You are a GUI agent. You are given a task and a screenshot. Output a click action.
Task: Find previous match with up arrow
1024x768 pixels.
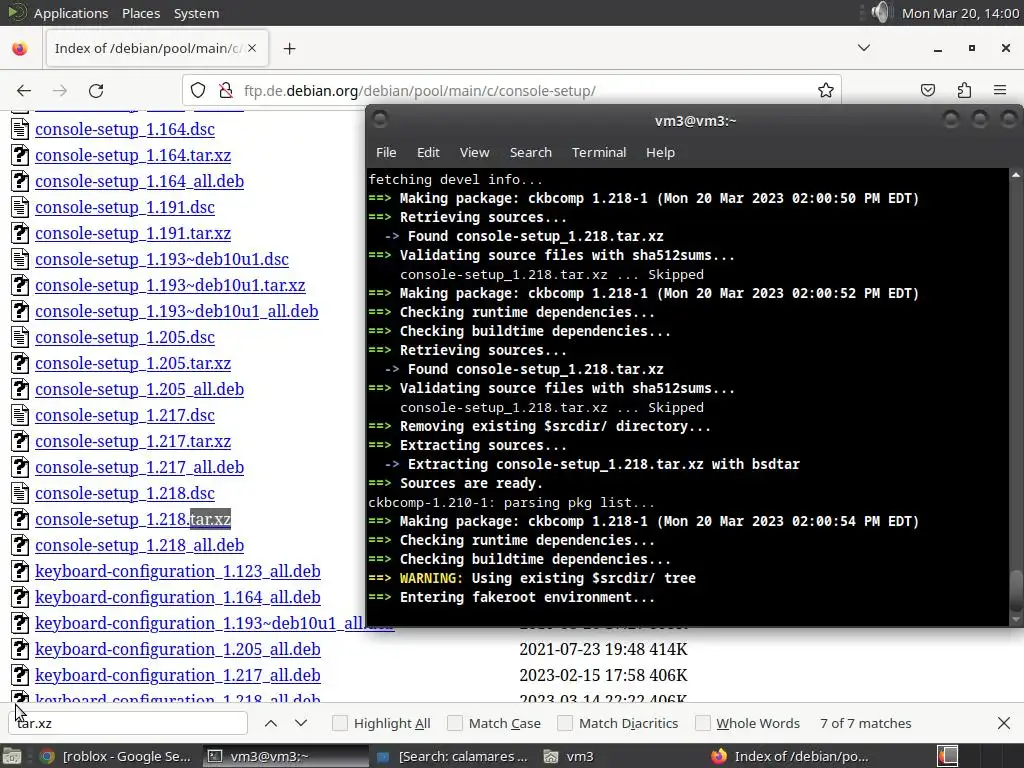[271, 723]
